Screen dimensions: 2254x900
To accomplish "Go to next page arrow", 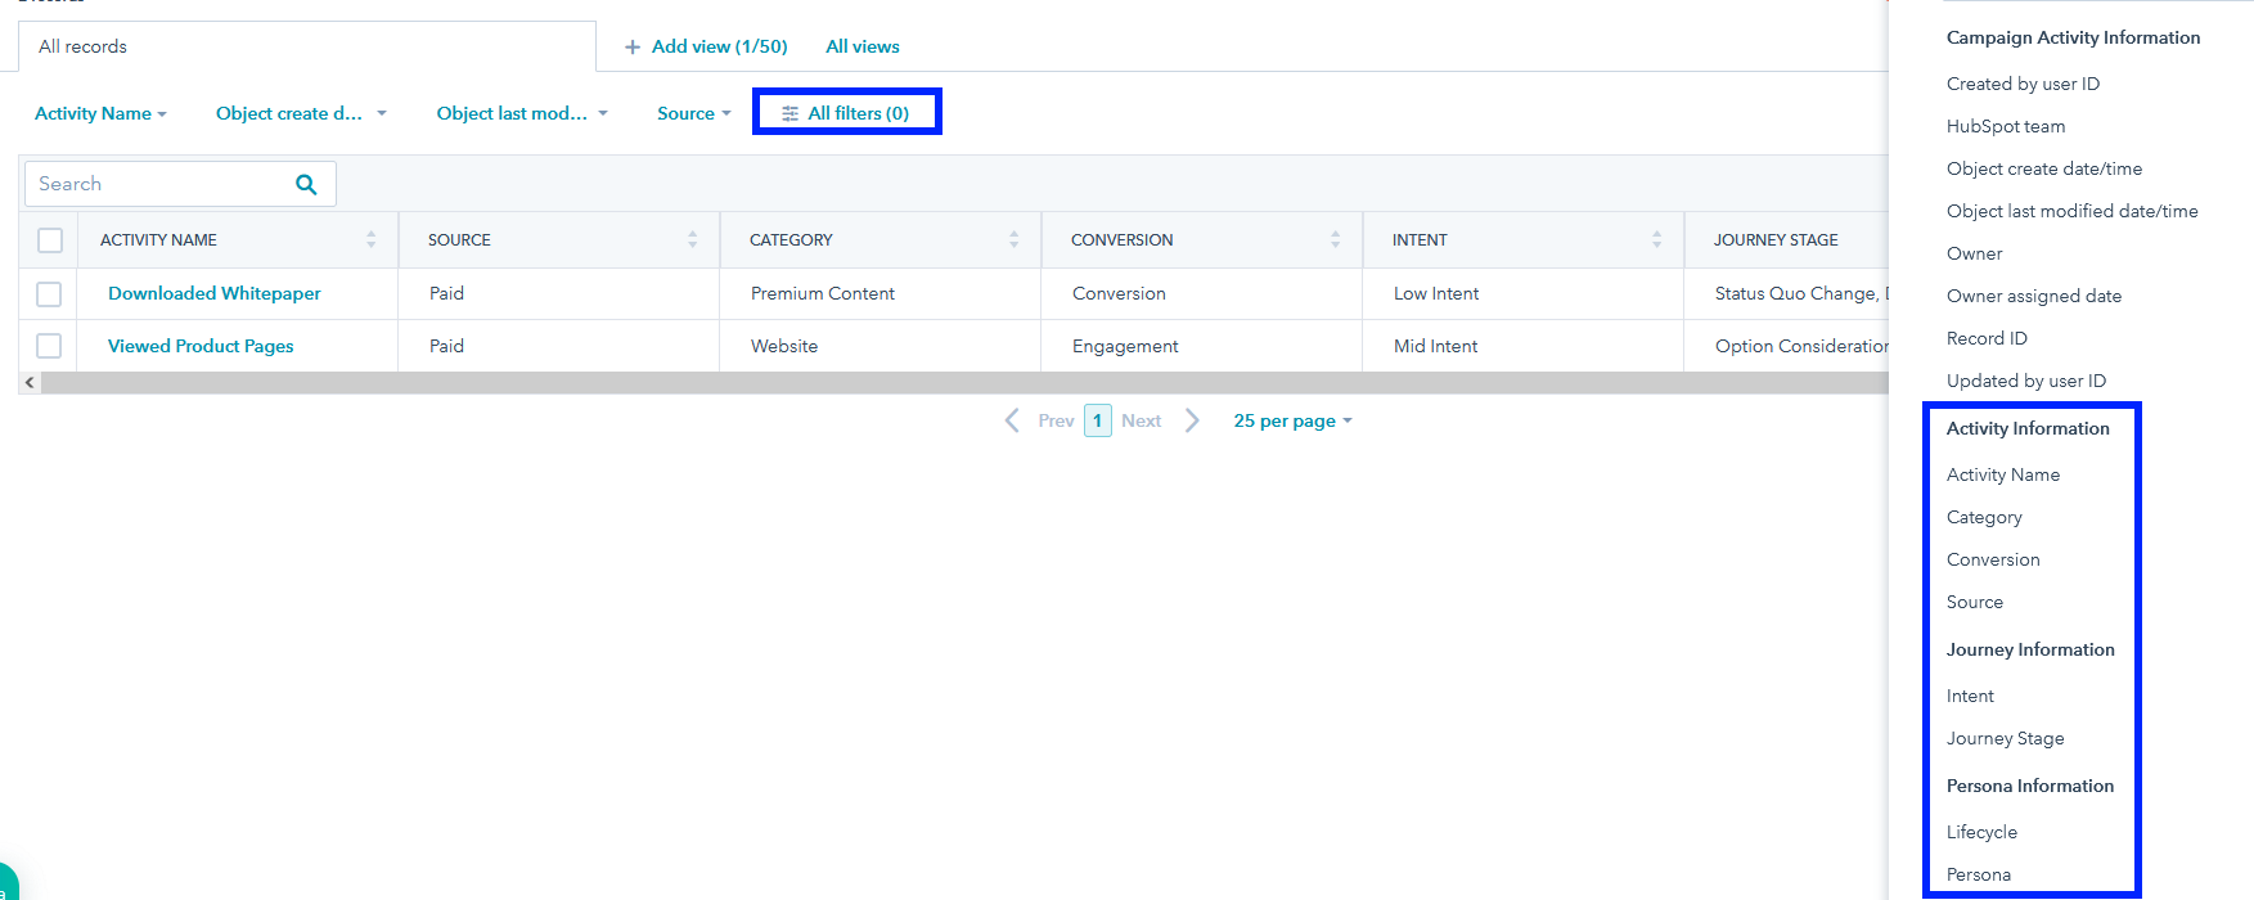I will click(1192, 421).
